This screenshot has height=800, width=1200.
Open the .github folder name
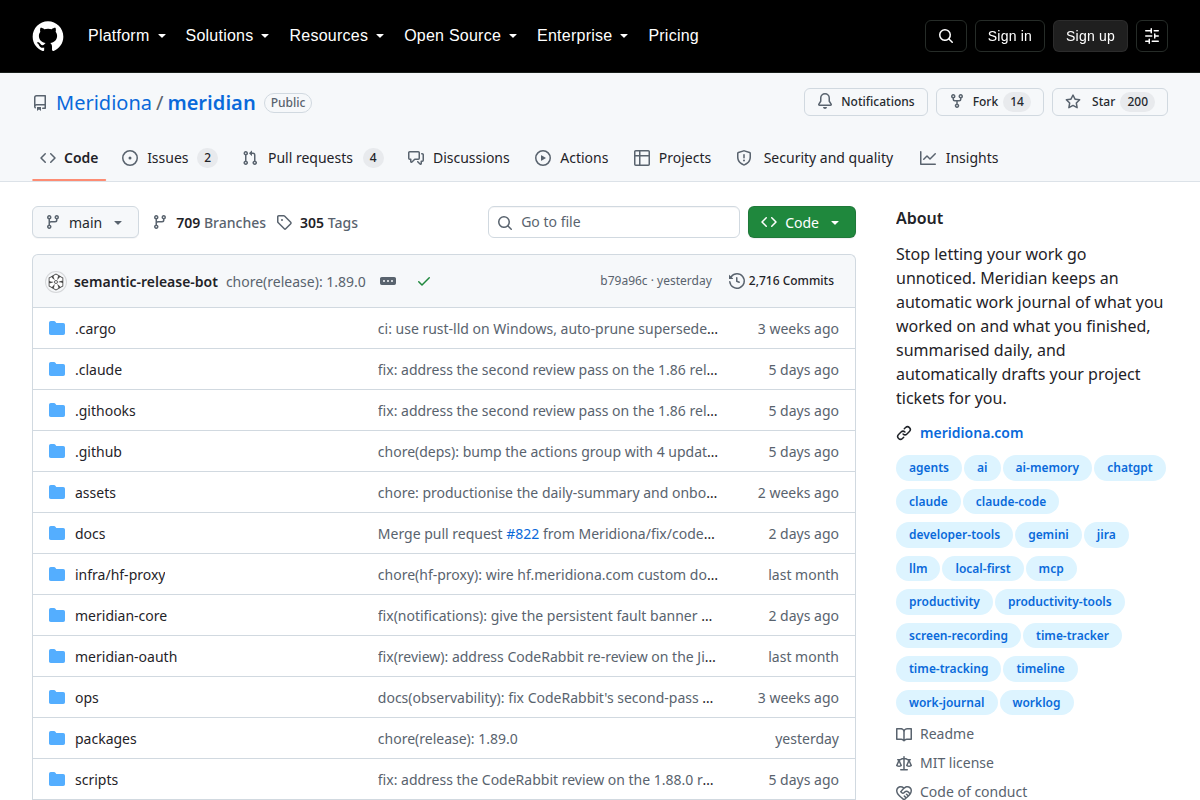coord(98,452)
